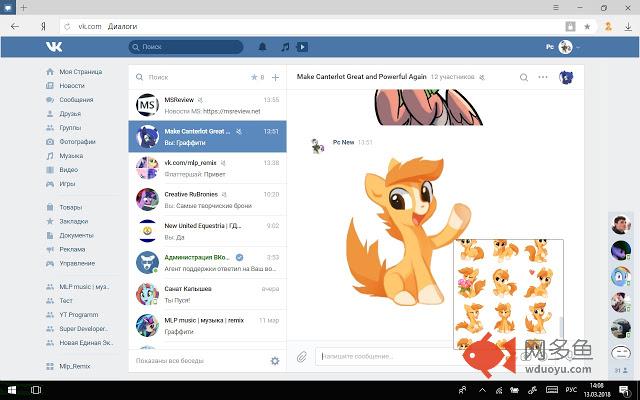Select pony sticker with pink flowers
640x400 pixels.
pyautogui.click(x=471, y=282)
